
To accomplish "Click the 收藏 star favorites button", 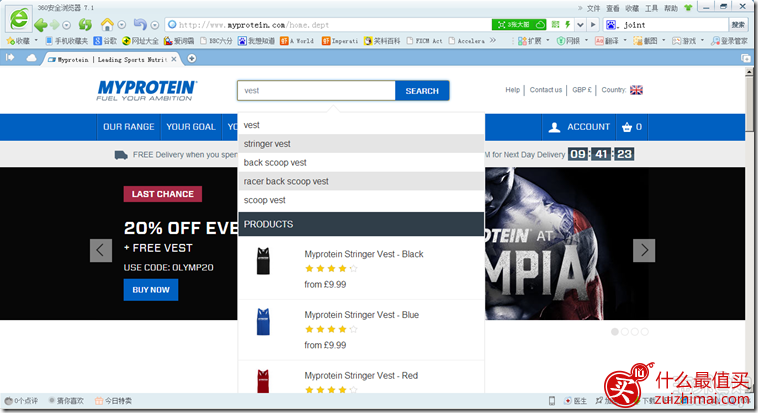I will pyautogui.click(x=19, y=41).
